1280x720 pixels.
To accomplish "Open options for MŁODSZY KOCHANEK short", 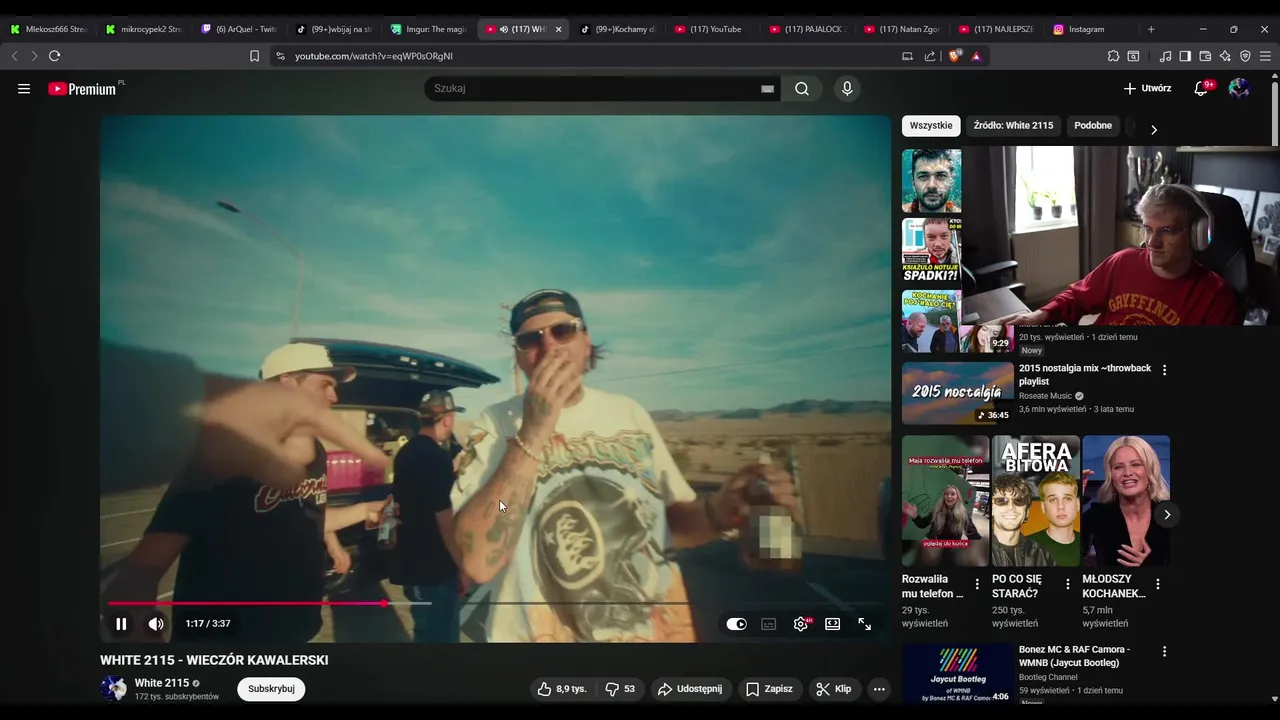I will click(1158, 584).
